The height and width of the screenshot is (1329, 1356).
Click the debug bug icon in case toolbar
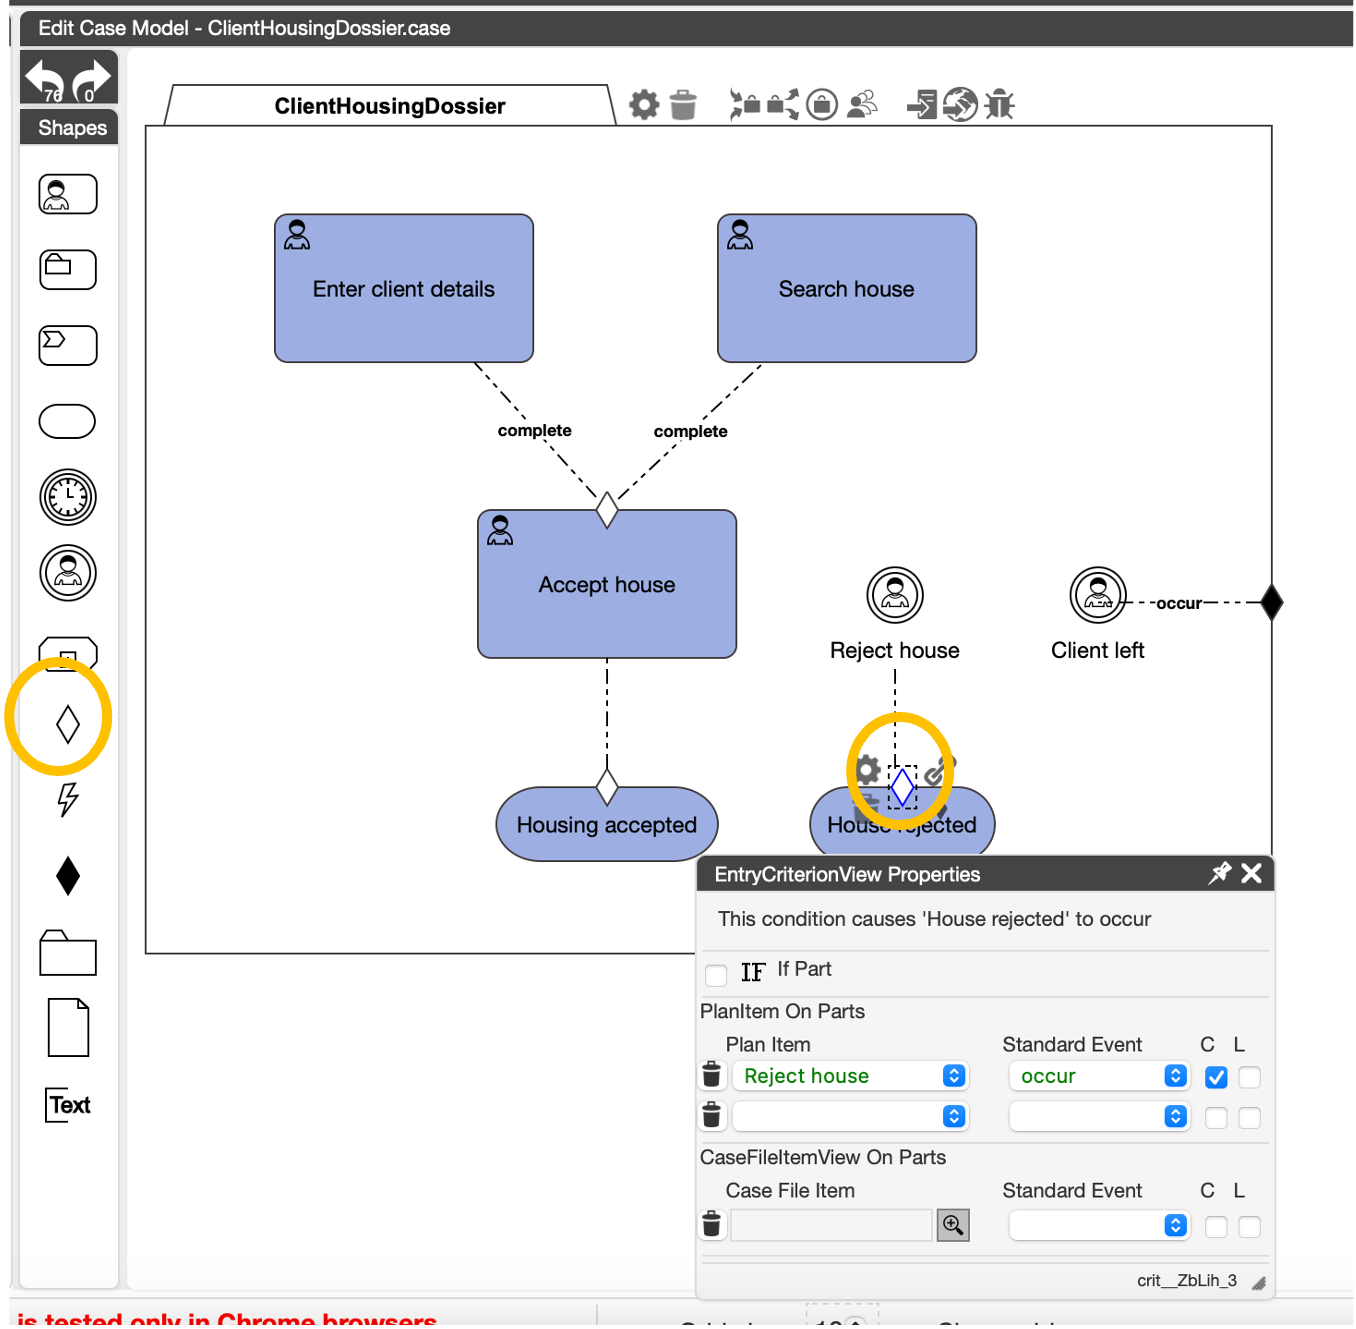point(999,104)
